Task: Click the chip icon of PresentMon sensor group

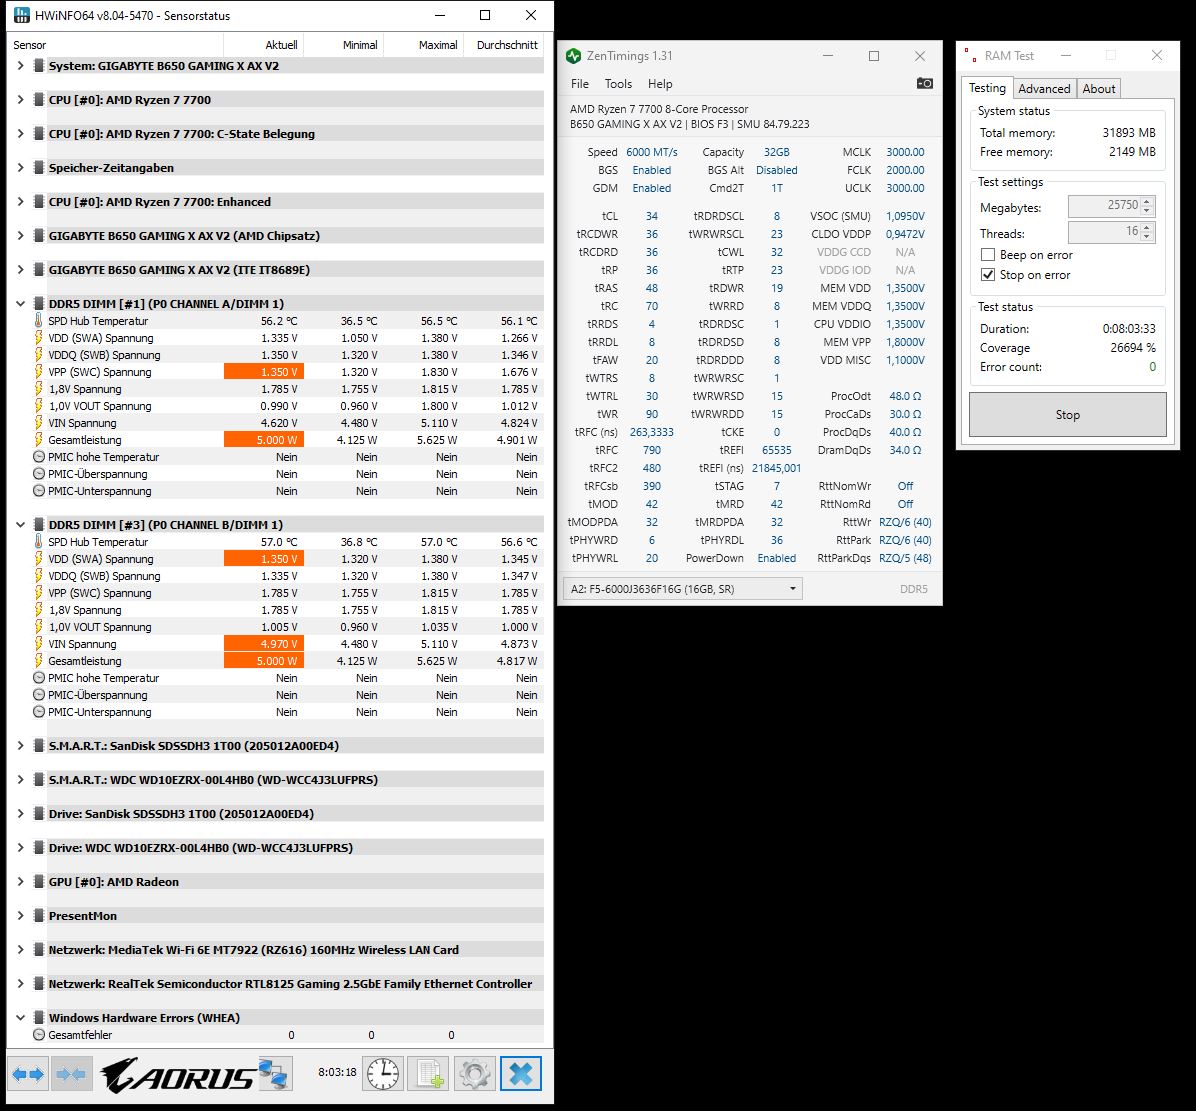Action: point(39,916)
